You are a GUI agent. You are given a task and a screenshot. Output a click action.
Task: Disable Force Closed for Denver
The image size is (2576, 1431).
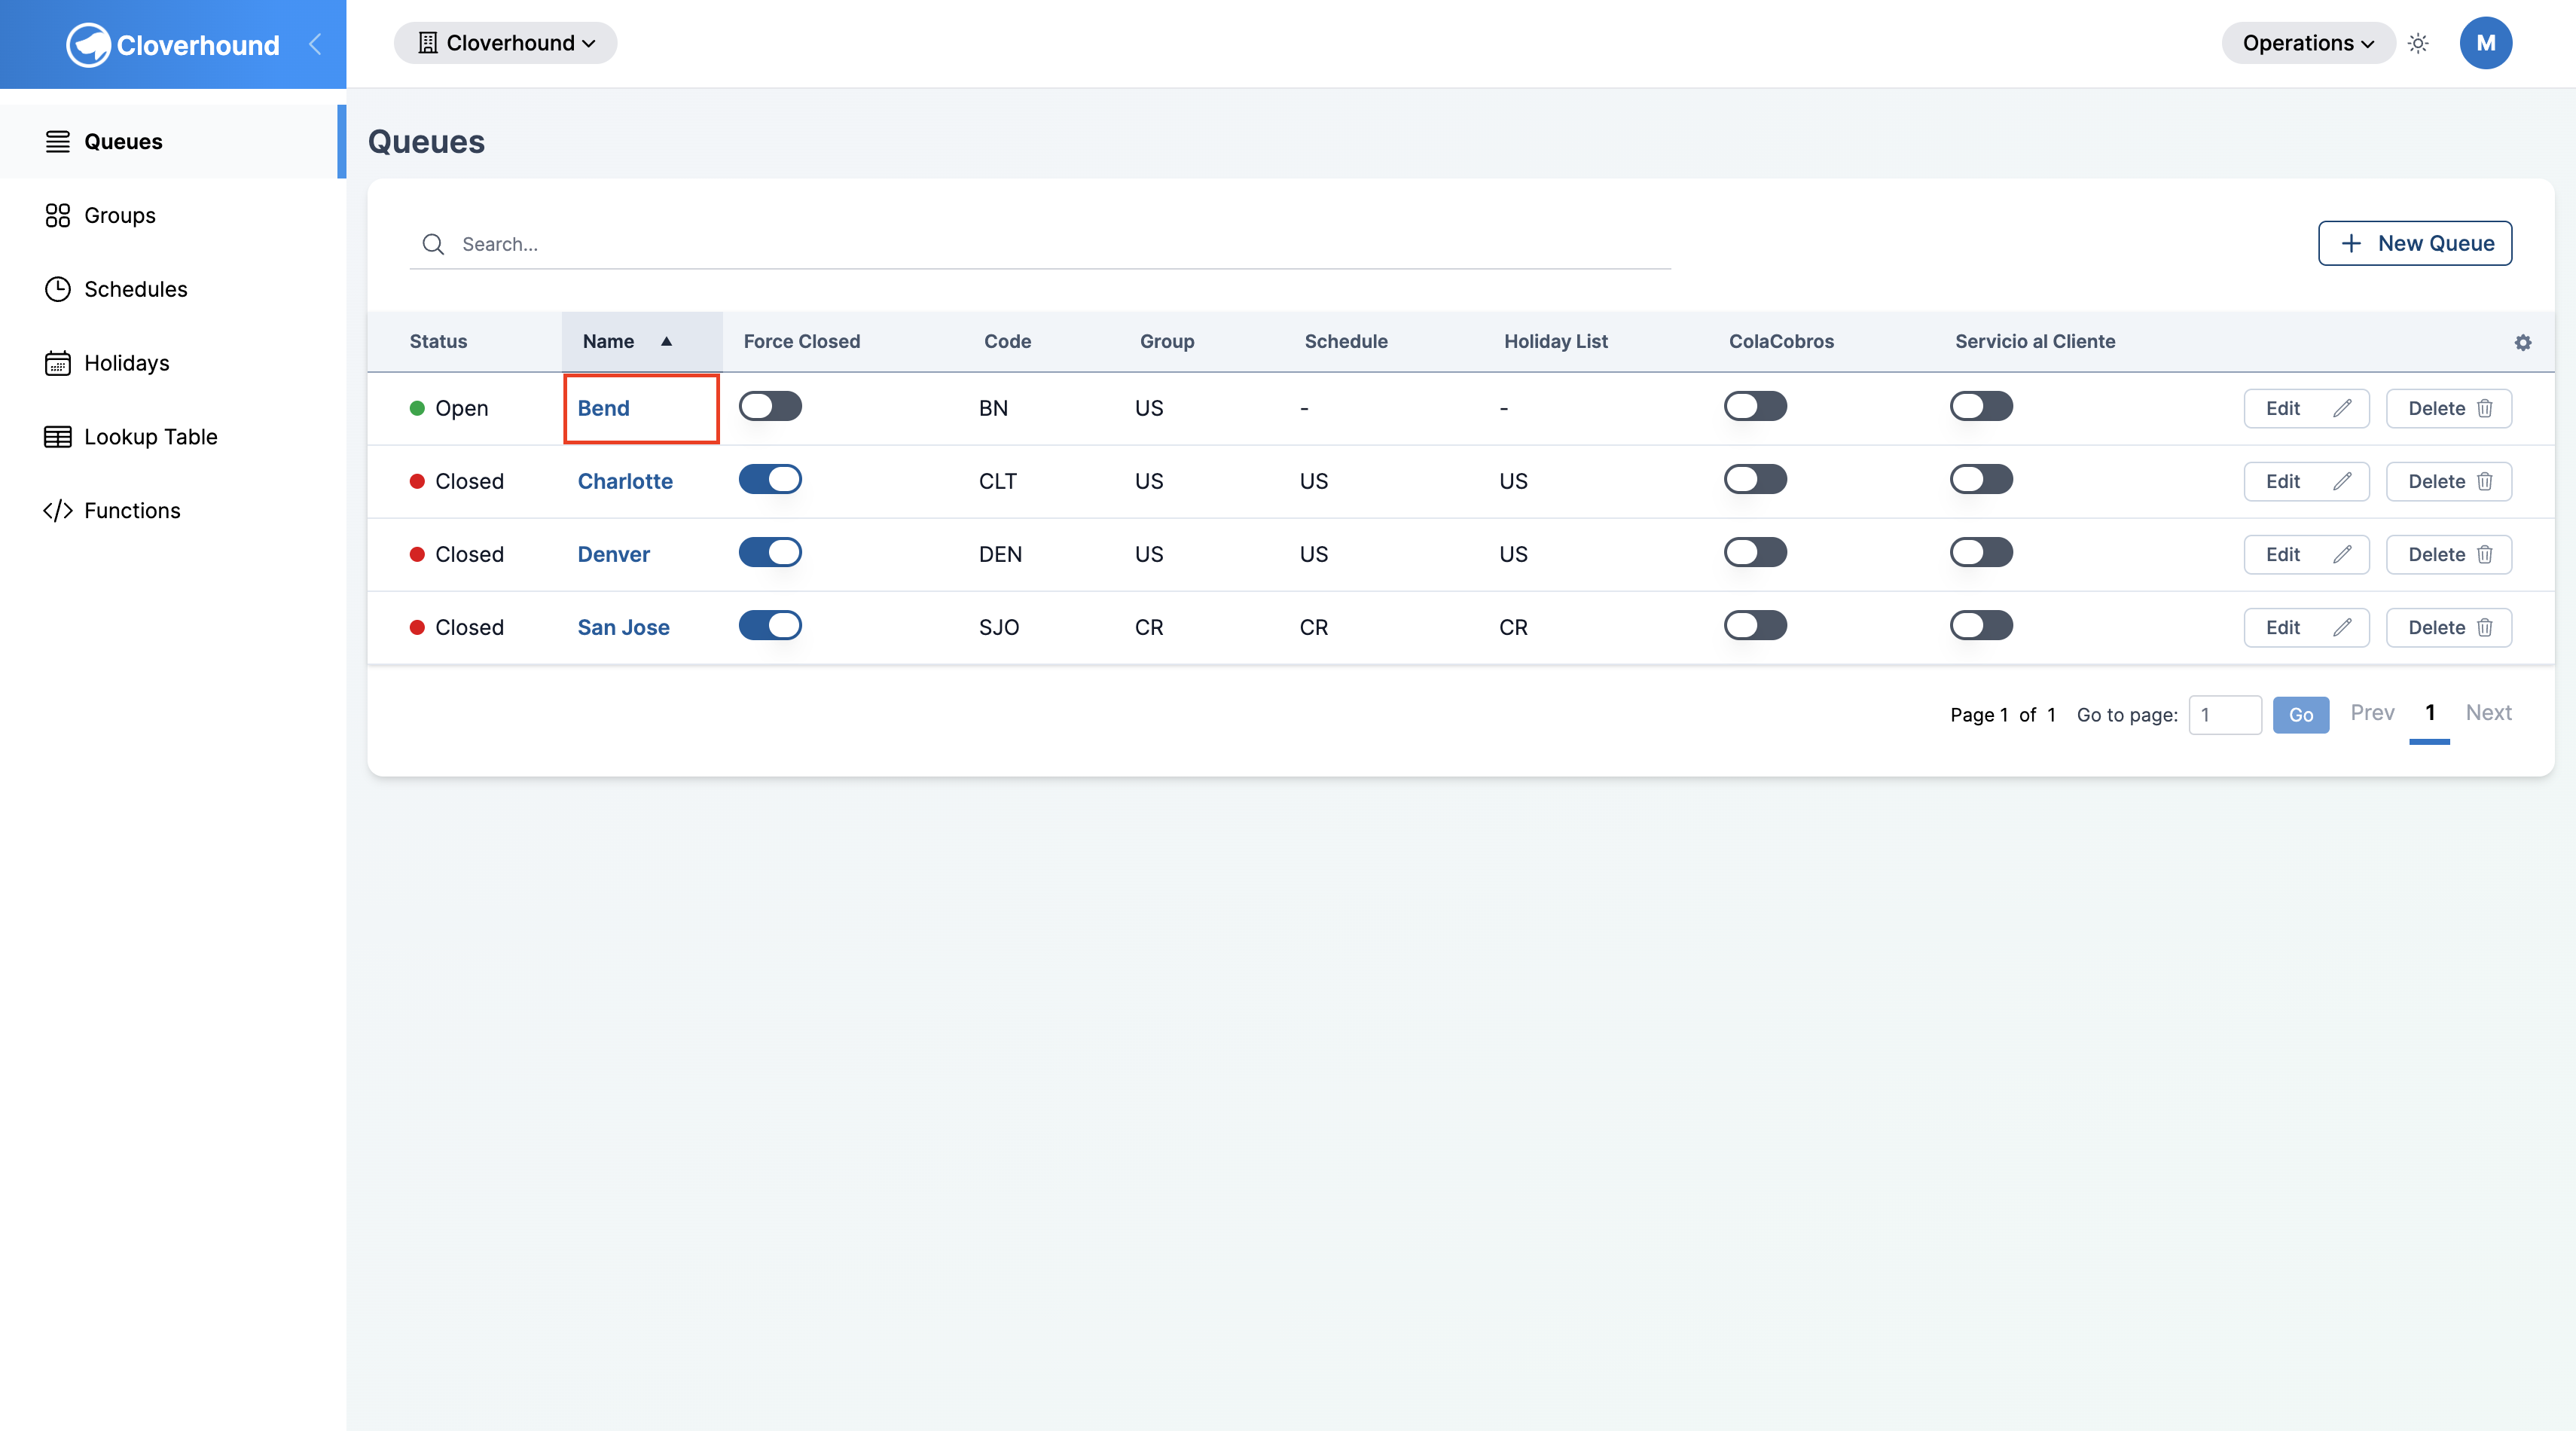click(x=770, y=552)
